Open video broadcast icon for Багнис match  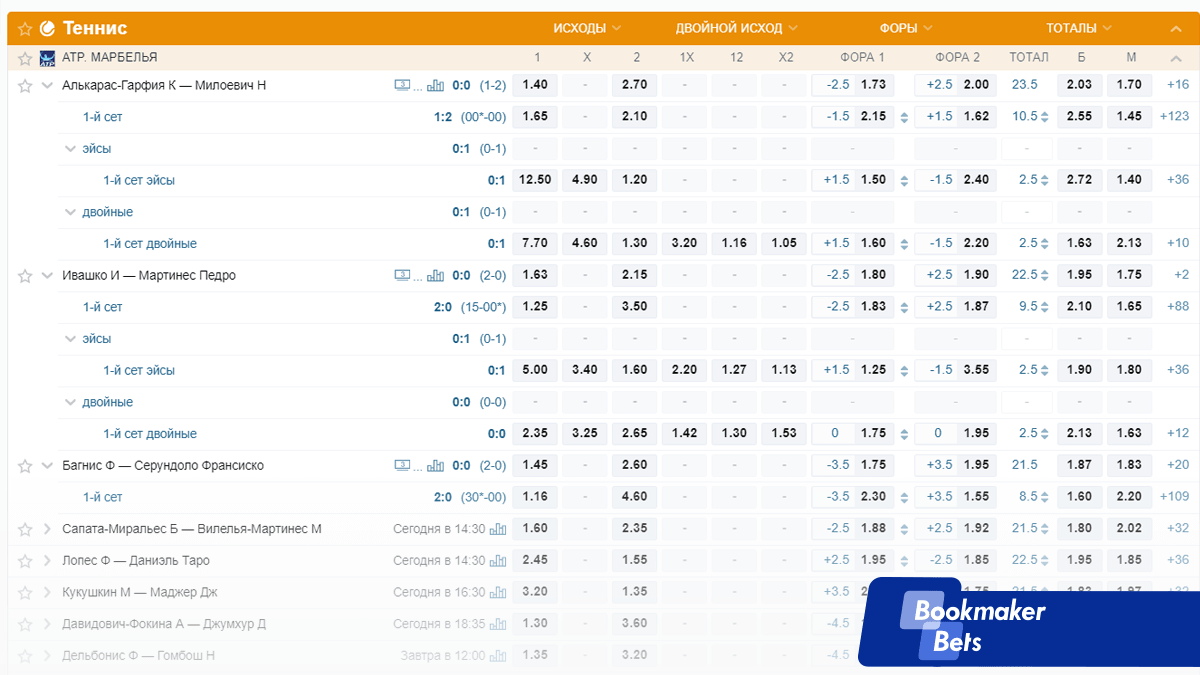402,465
